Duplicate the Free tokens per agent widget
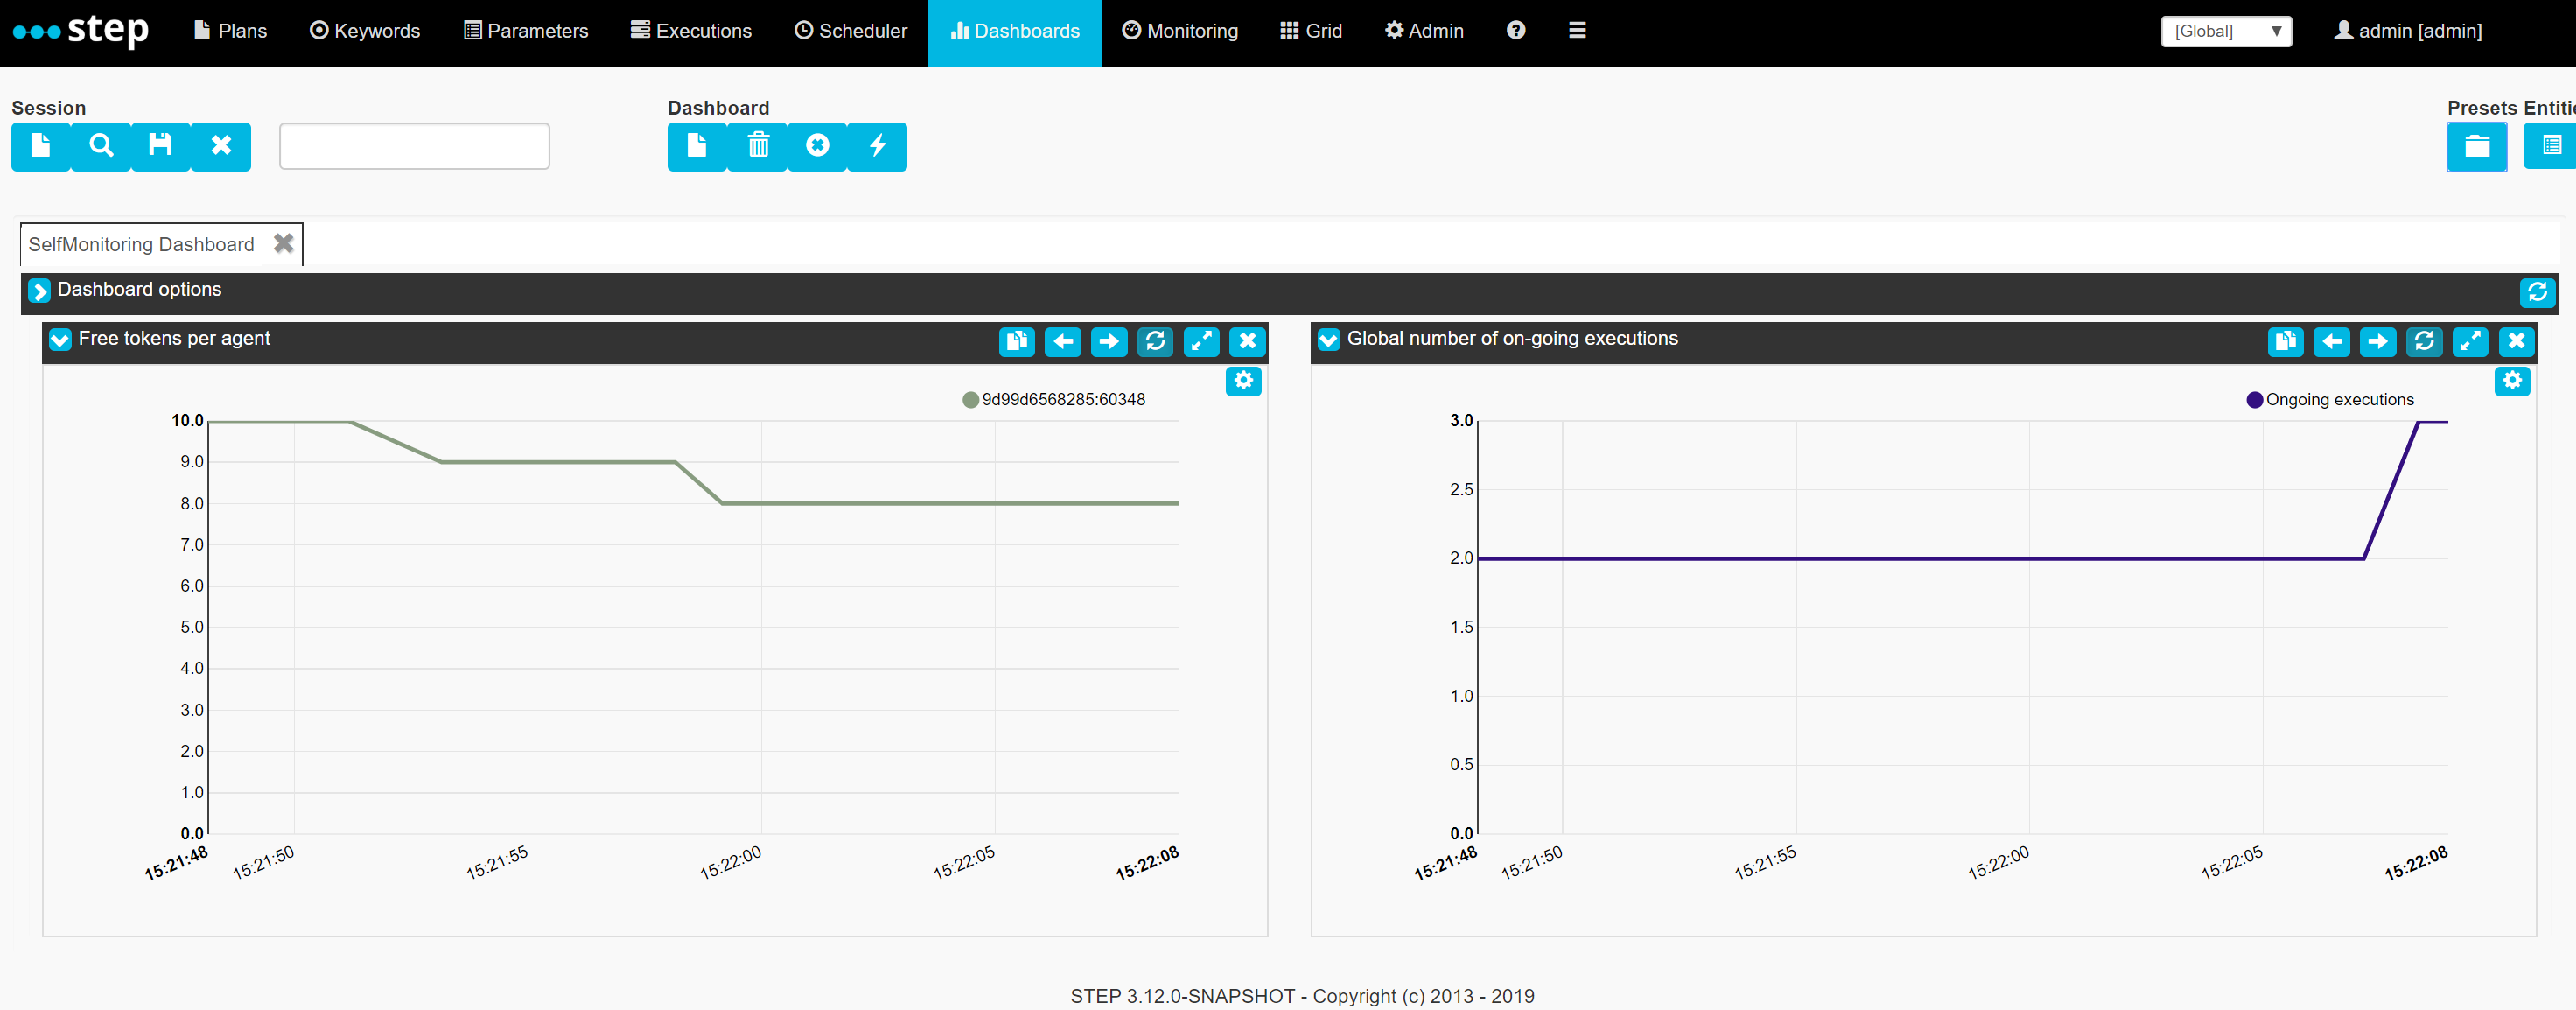This screenshot has height=1010, width=2576. click(1017, 341)
